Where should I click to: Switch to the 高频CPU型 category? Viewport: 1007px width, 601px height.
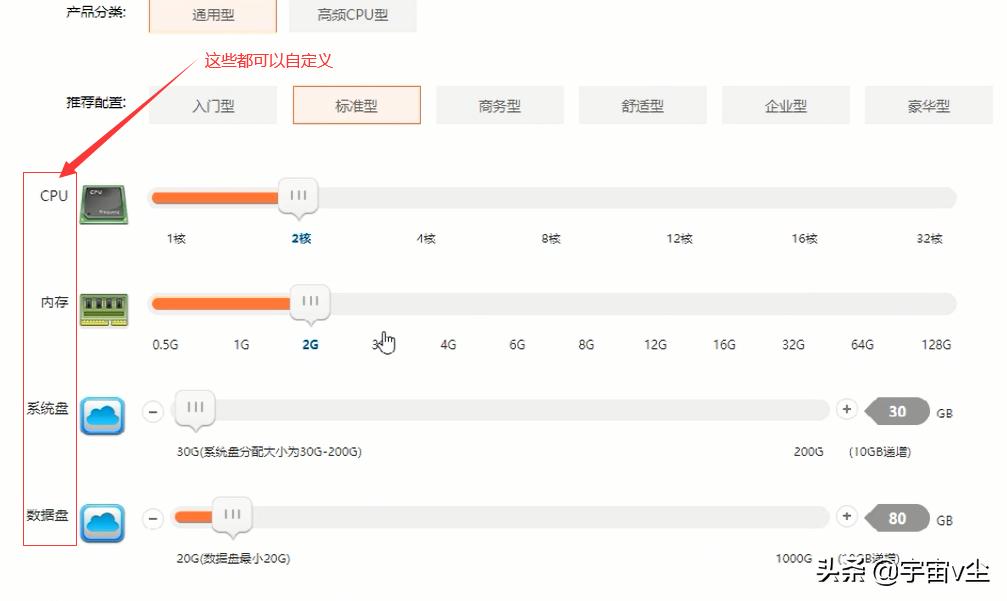352,15
